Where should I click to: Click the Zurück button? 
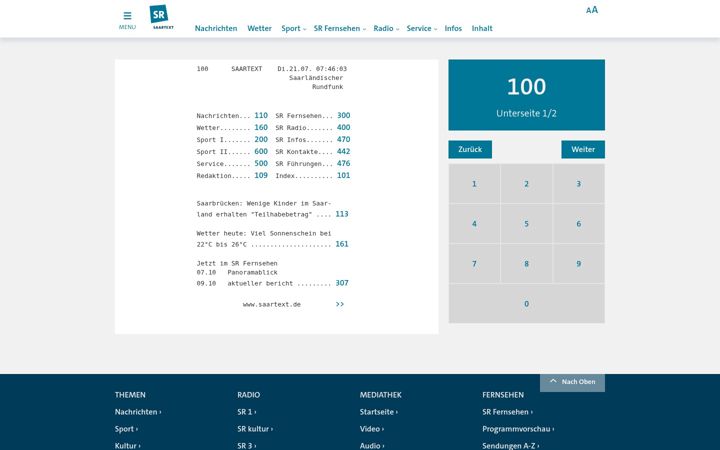tap(470, 149)
